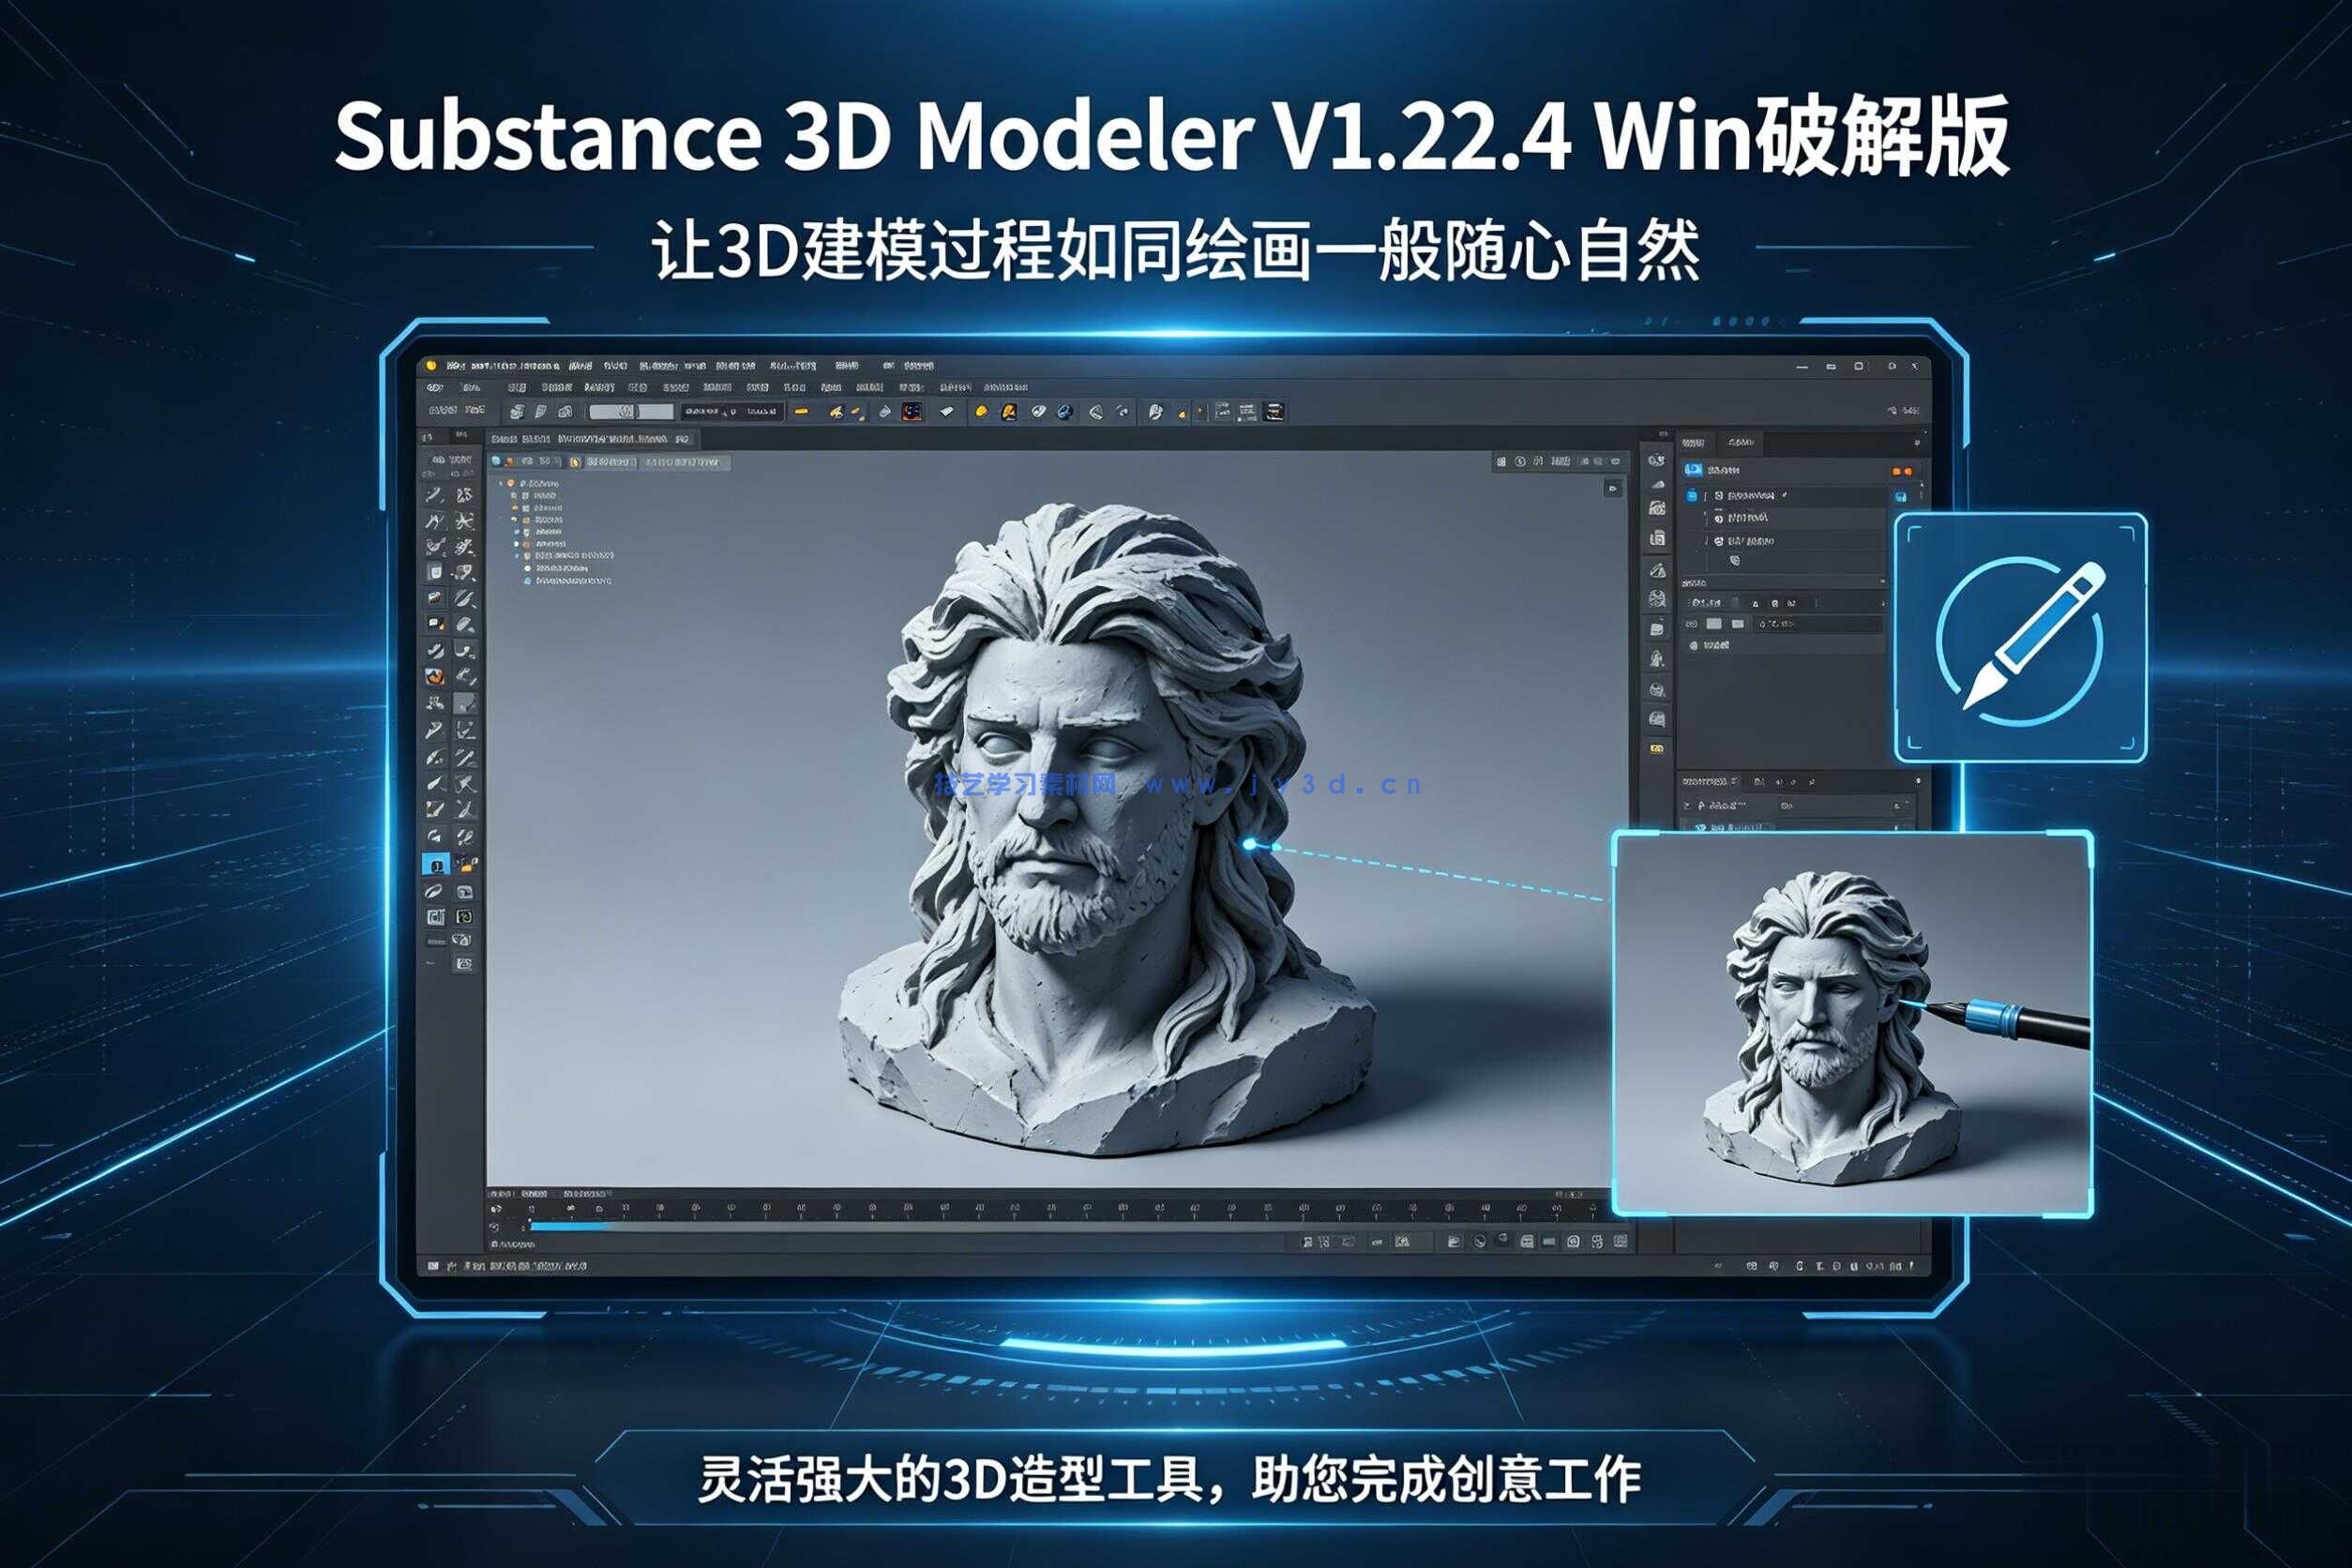Pick the yellow folder tool beside blue-highlighted tool
The height and width of the screenshot is (1568, 2352).
coord(466,864)
